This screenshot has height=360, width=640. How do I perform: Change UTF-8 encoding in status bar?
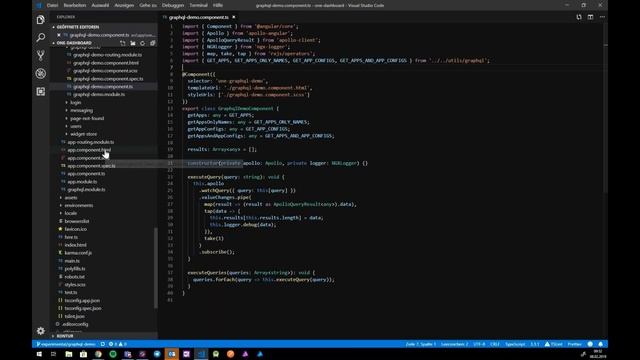479,344
